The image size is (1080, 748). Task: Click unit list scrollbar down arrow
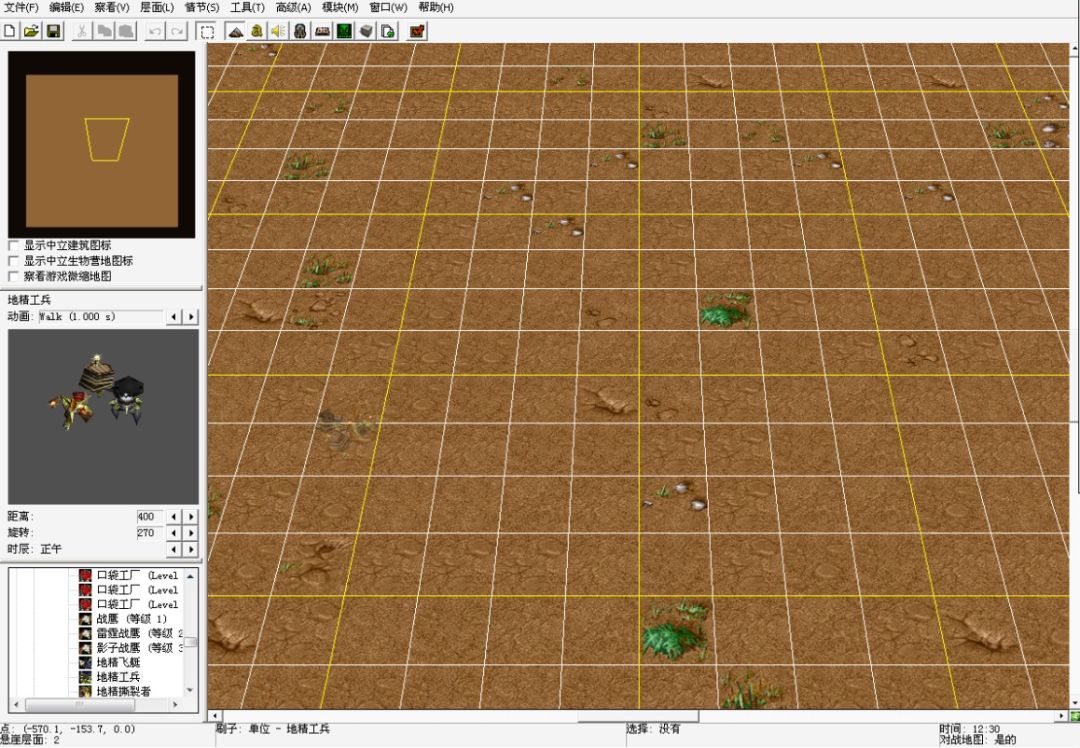tap(190, 691)
